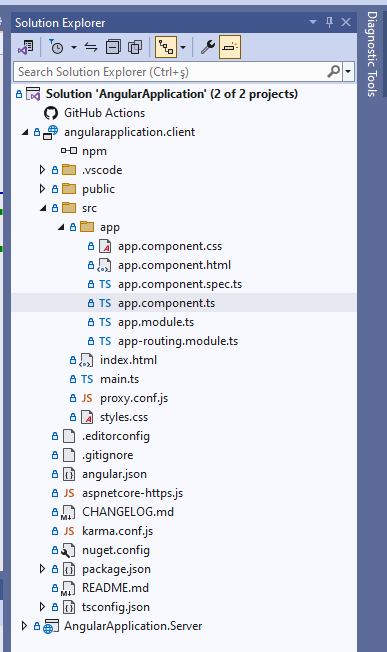Viewport: 387px width, 652px height.
Task: Open the Diagnostic Tools side tab
Action: [x=372, y=54]
